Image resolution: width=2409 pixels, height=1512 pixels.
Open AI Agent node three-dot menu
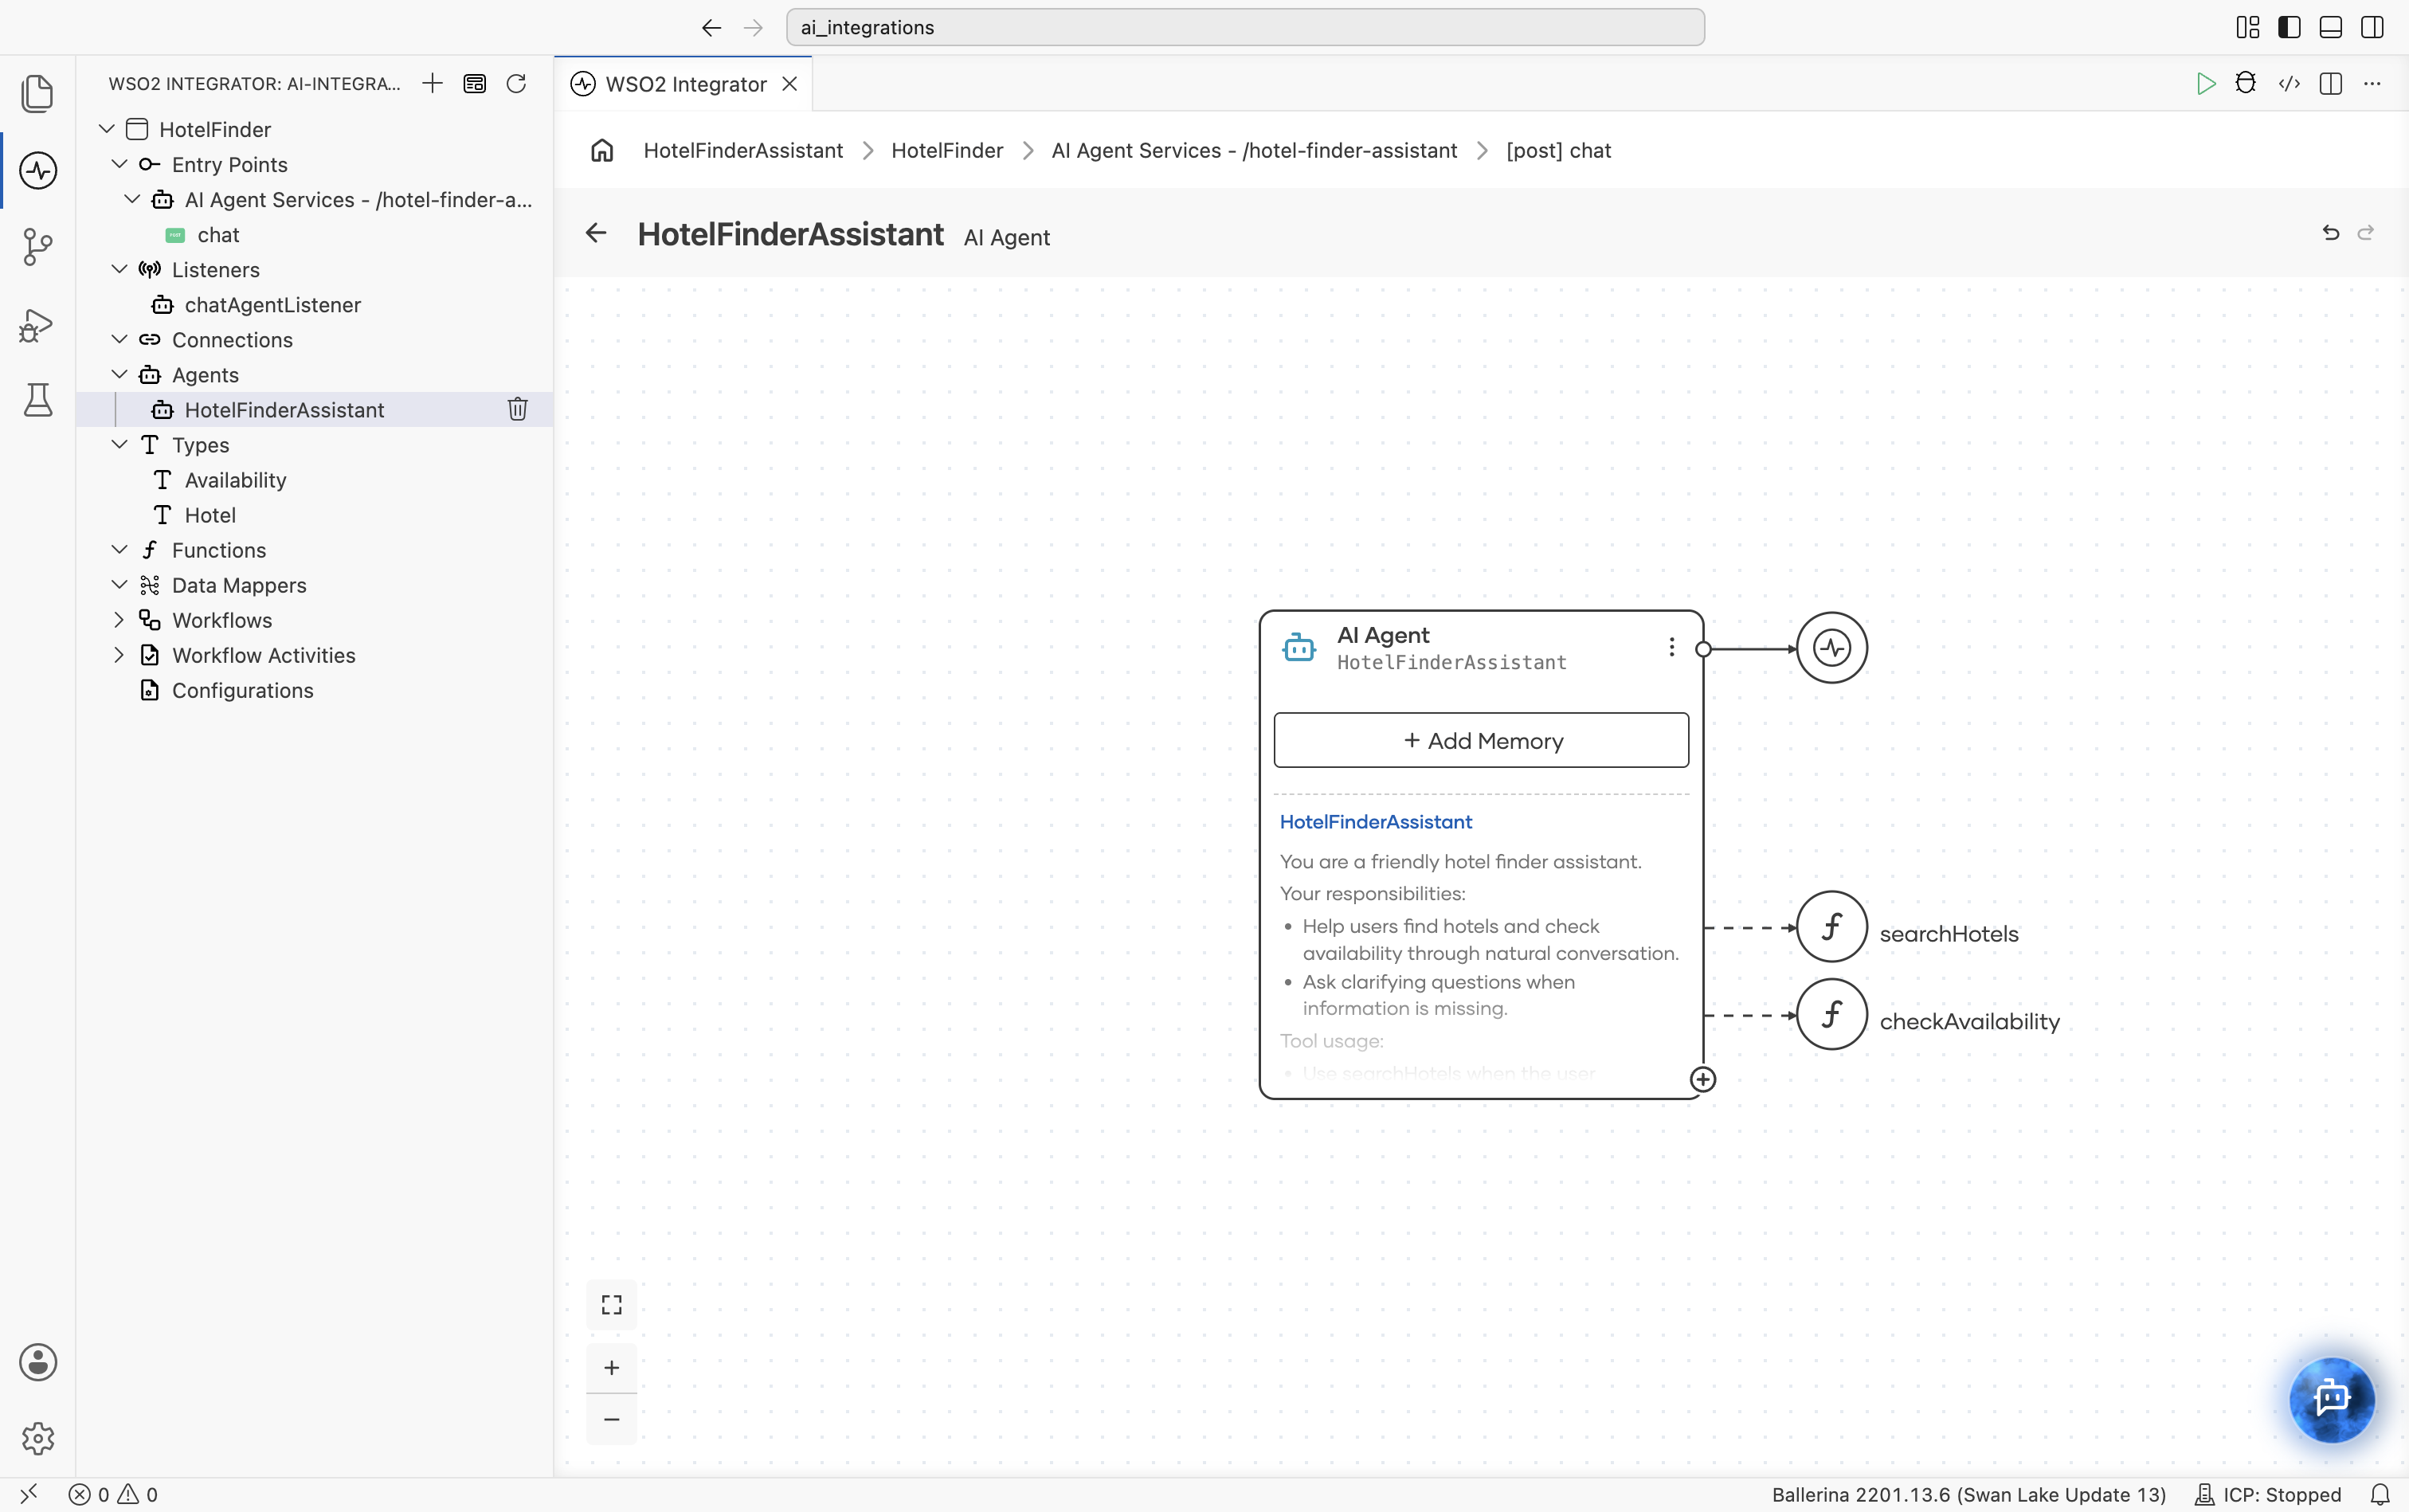[1671, 647]
